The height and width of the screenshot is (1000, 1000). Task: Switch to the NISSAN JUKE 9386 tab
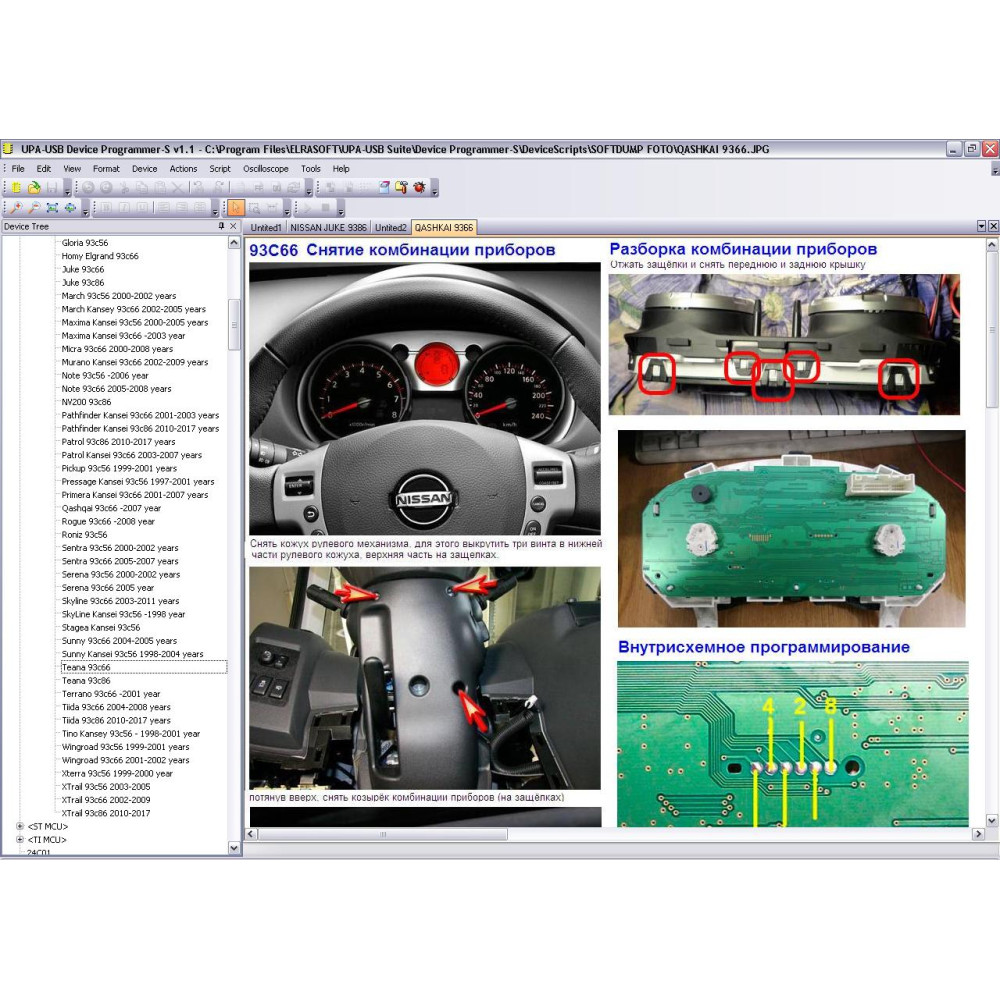click(x=328, y=227)
